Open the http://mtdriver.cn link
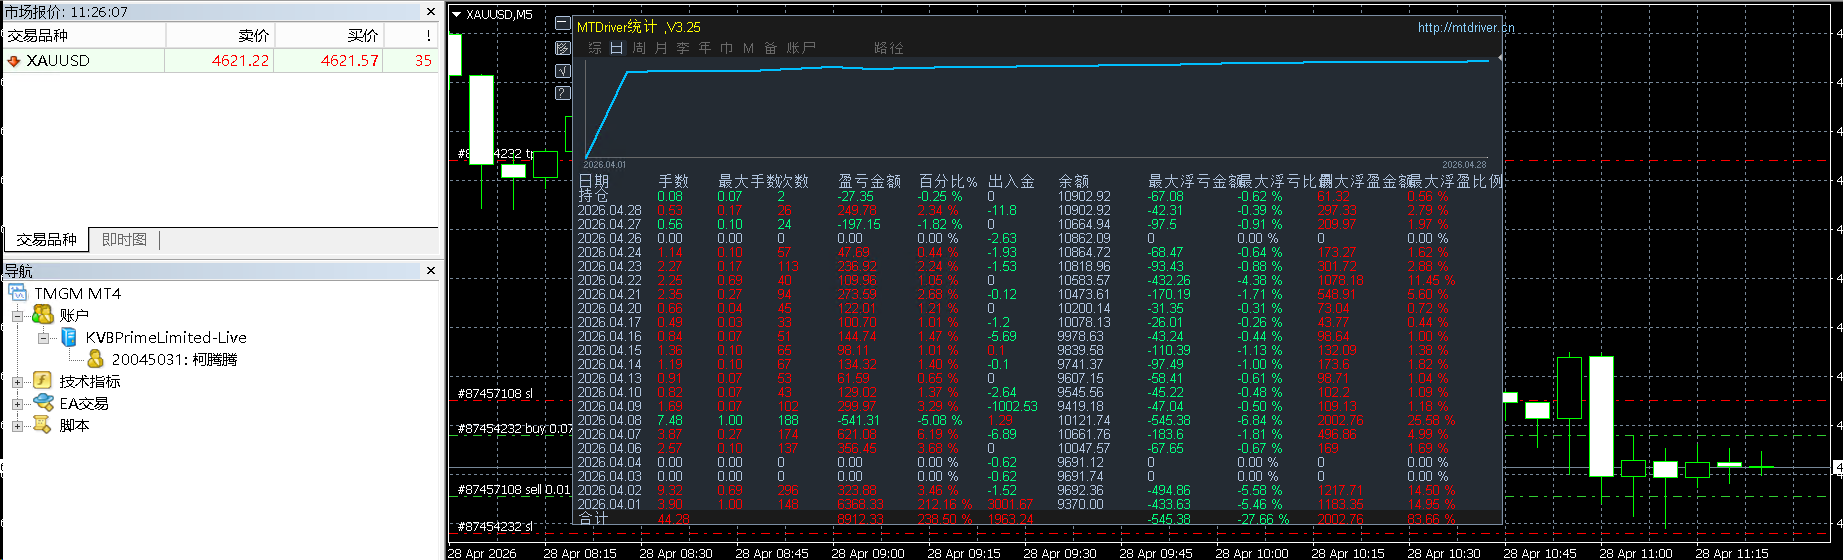The width and height of the screenshot is (1843, 560). click(x=1466, y=28)
